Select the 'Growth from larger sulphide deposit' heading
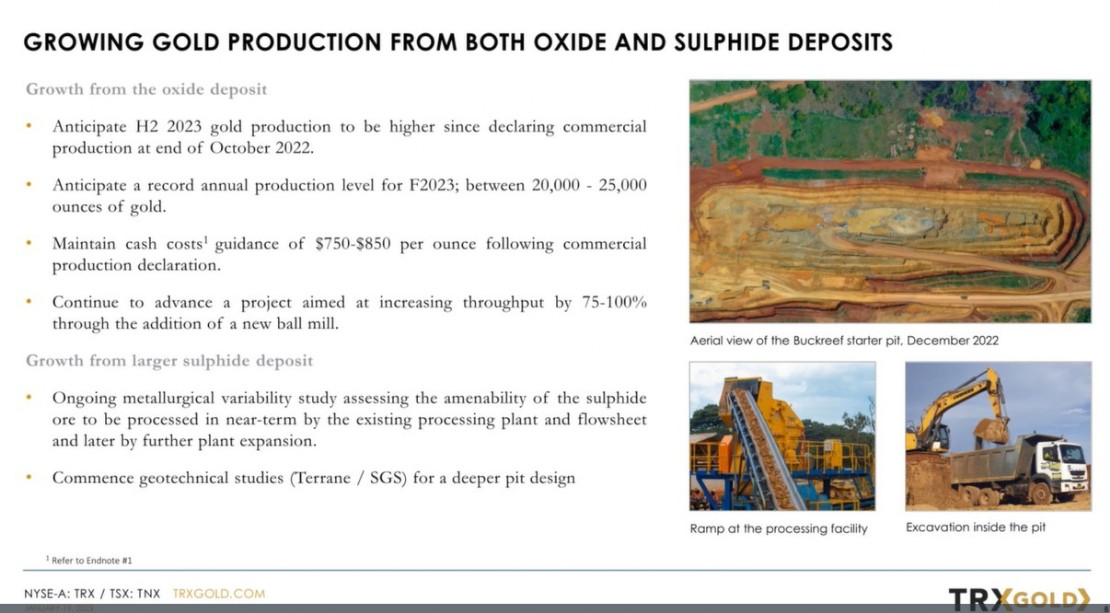This screenshot has width=1110, height=613. 169,360
